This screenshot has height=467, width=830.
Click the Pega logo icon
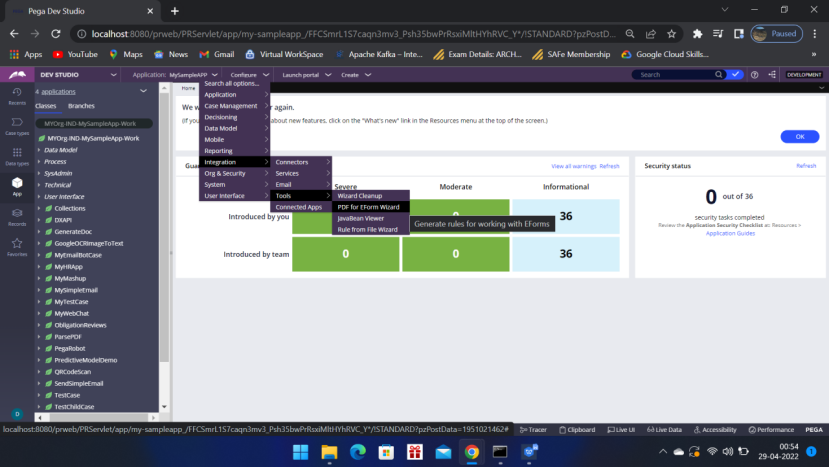(17, 75)
